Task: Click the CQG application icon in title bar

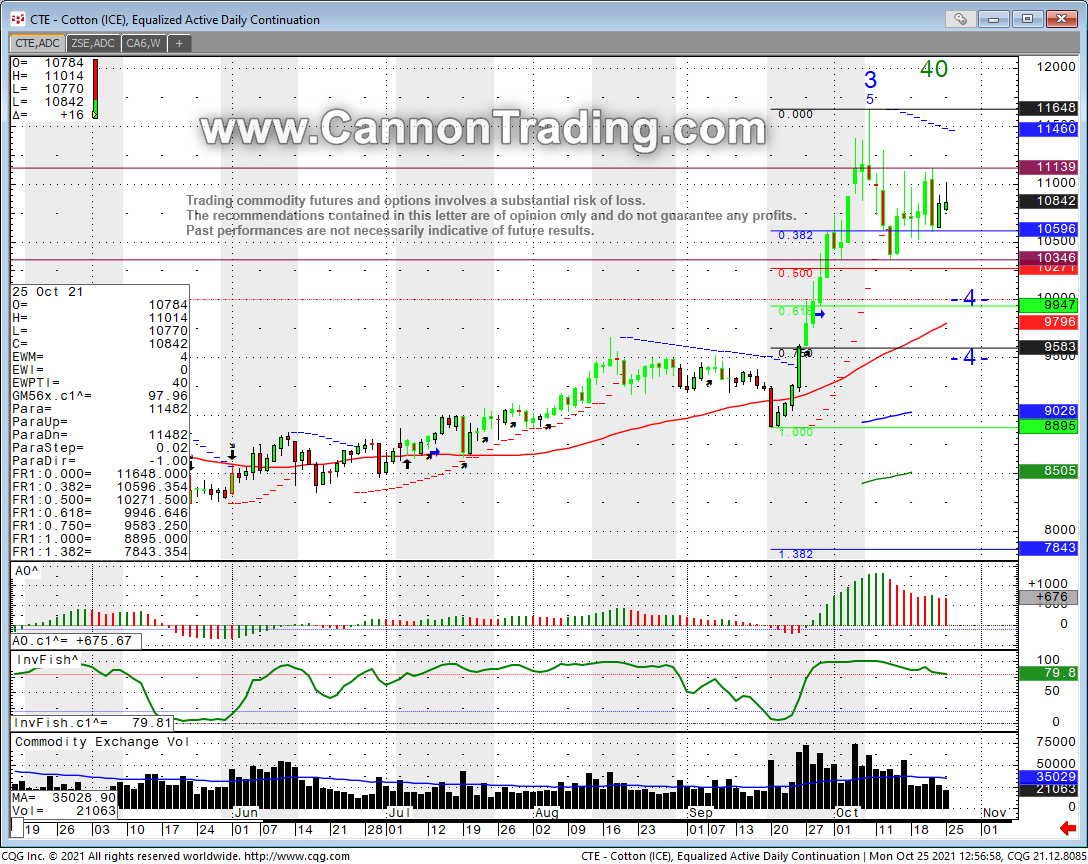Action: pyautogui.click(x=17, y=19)
